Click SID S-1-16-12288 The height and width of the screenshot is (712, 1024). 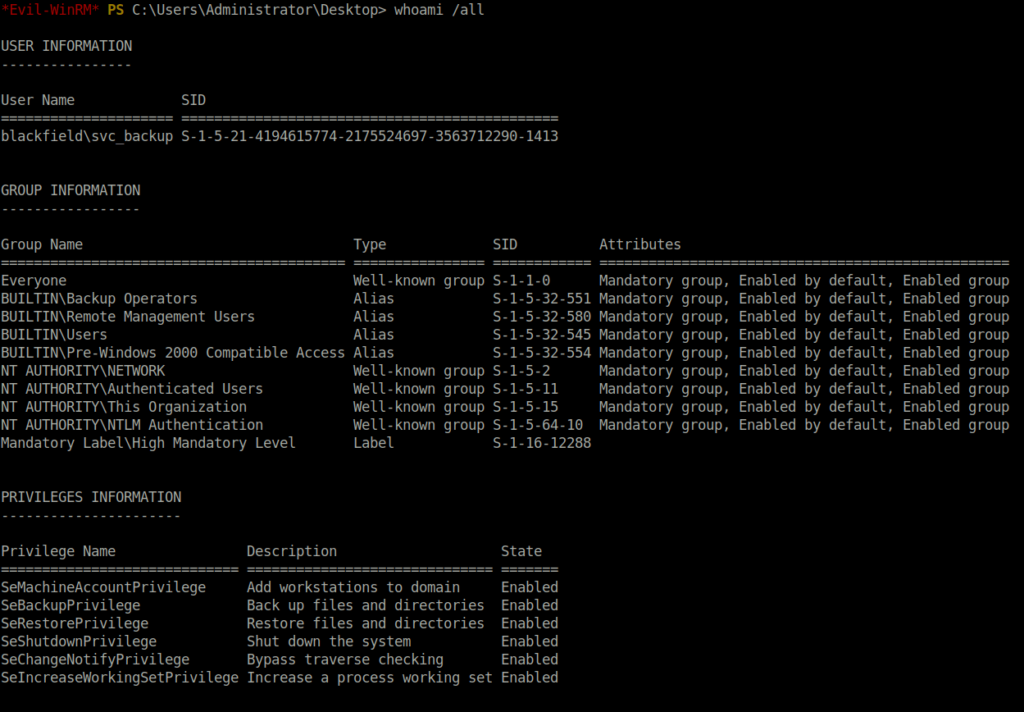pyautogui.click(x=541, y=443)
